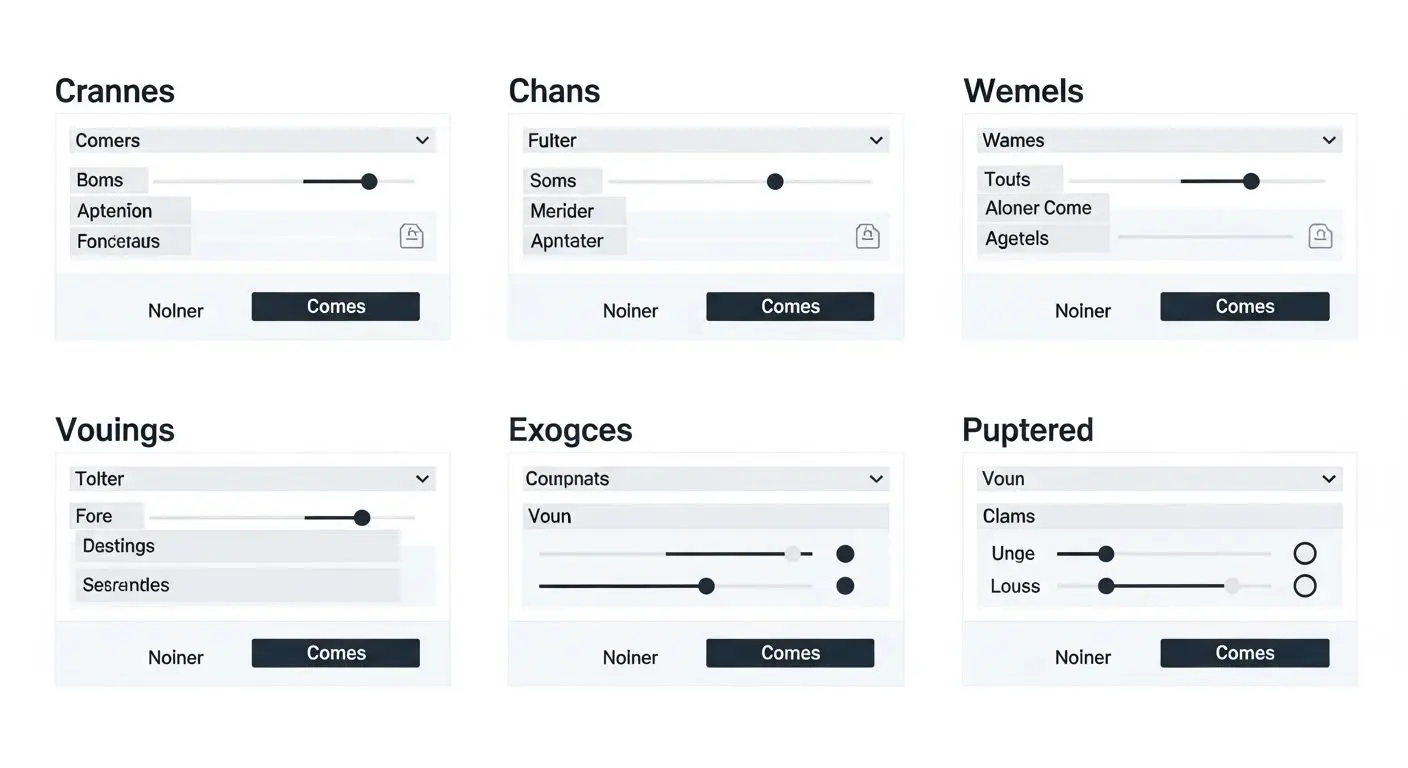Screen dimensions: 1408x768
Task: Open the Coumpnats dropdown in Exogces
Action: [x=706, y=479]
